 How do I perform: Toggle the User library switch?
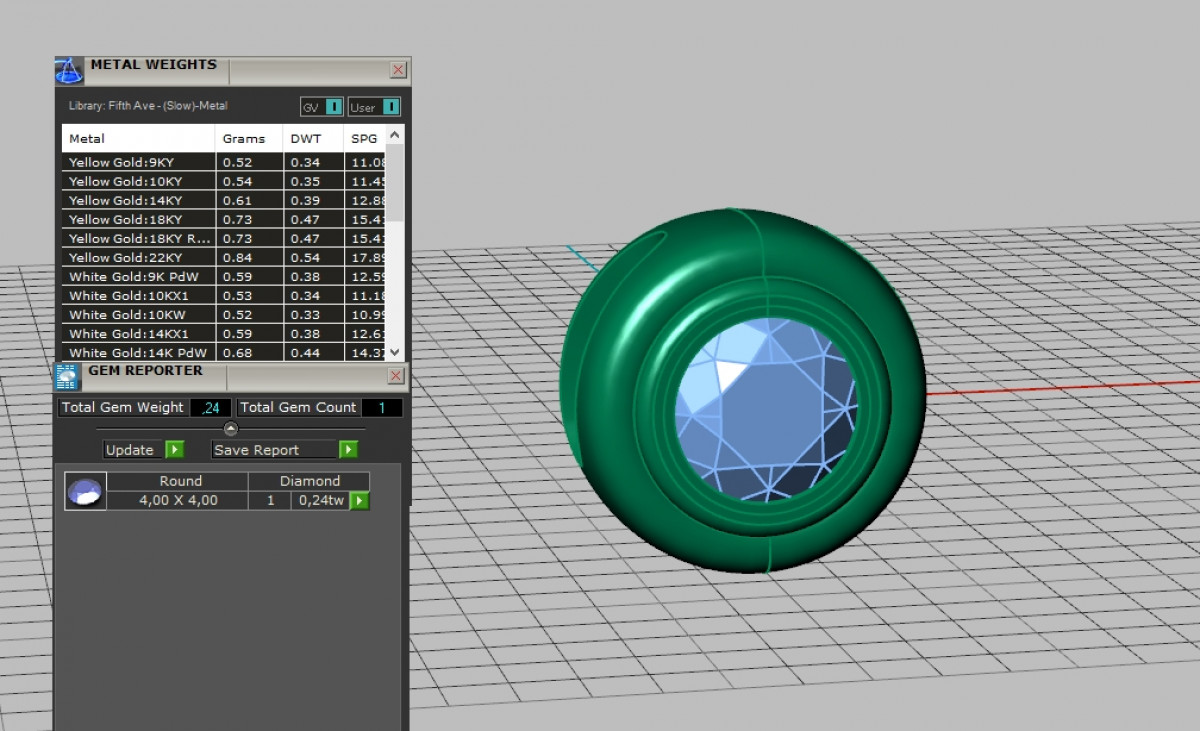coord(374,107)
